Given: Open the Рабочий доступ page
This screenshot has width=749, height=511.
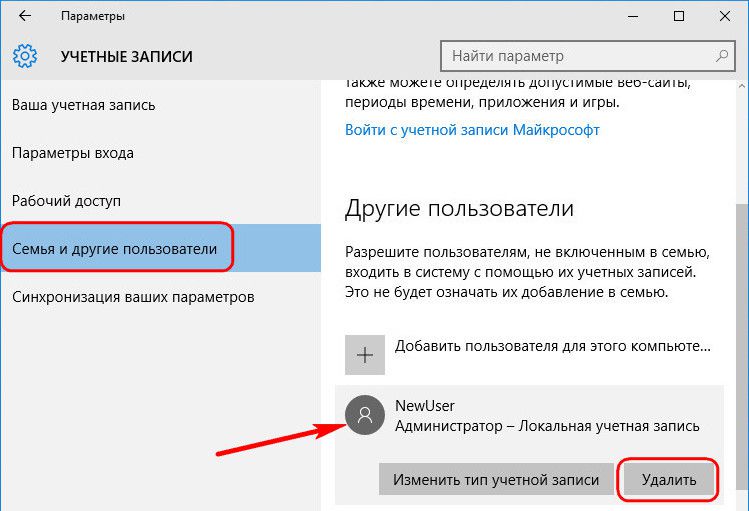Looking at the screenshot, I should (x=66, y=201).
